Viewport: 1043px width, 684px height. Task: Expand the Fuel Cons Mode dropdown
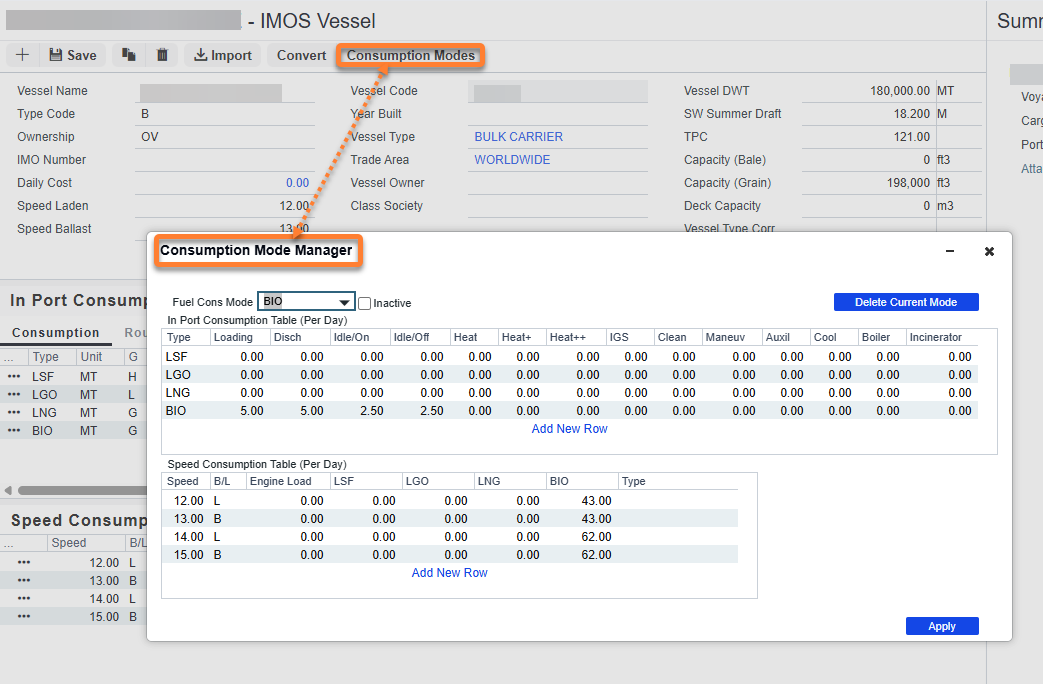tap(344, 302)
